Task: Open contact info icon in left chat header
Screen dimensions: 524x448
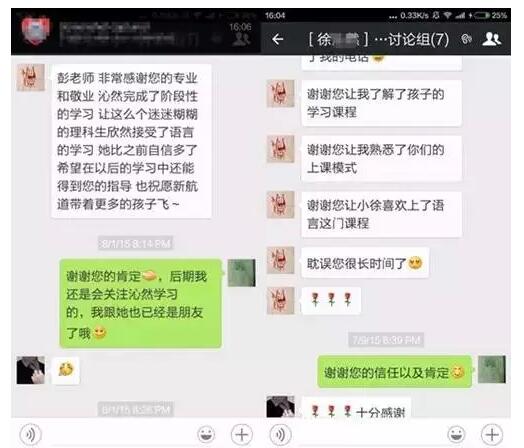Action: point(241,39)
